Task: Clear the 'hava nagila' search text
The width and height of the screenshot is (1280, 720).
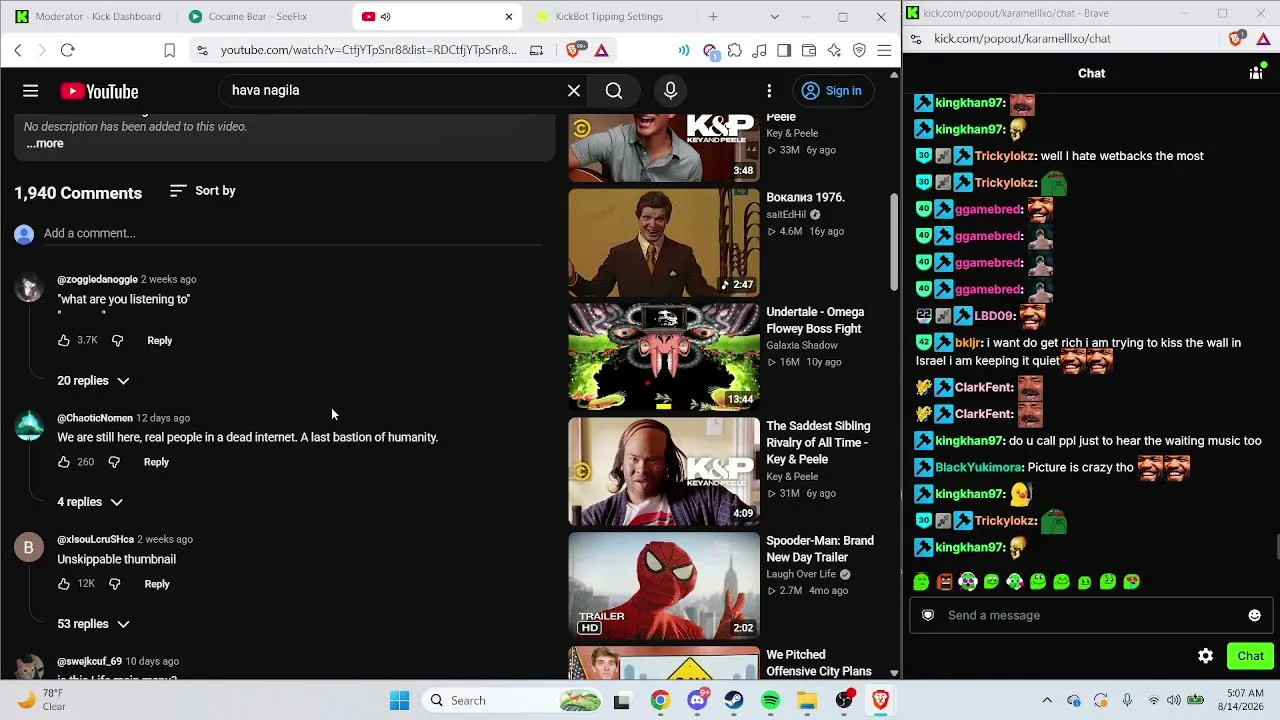Action: point(574,91)
